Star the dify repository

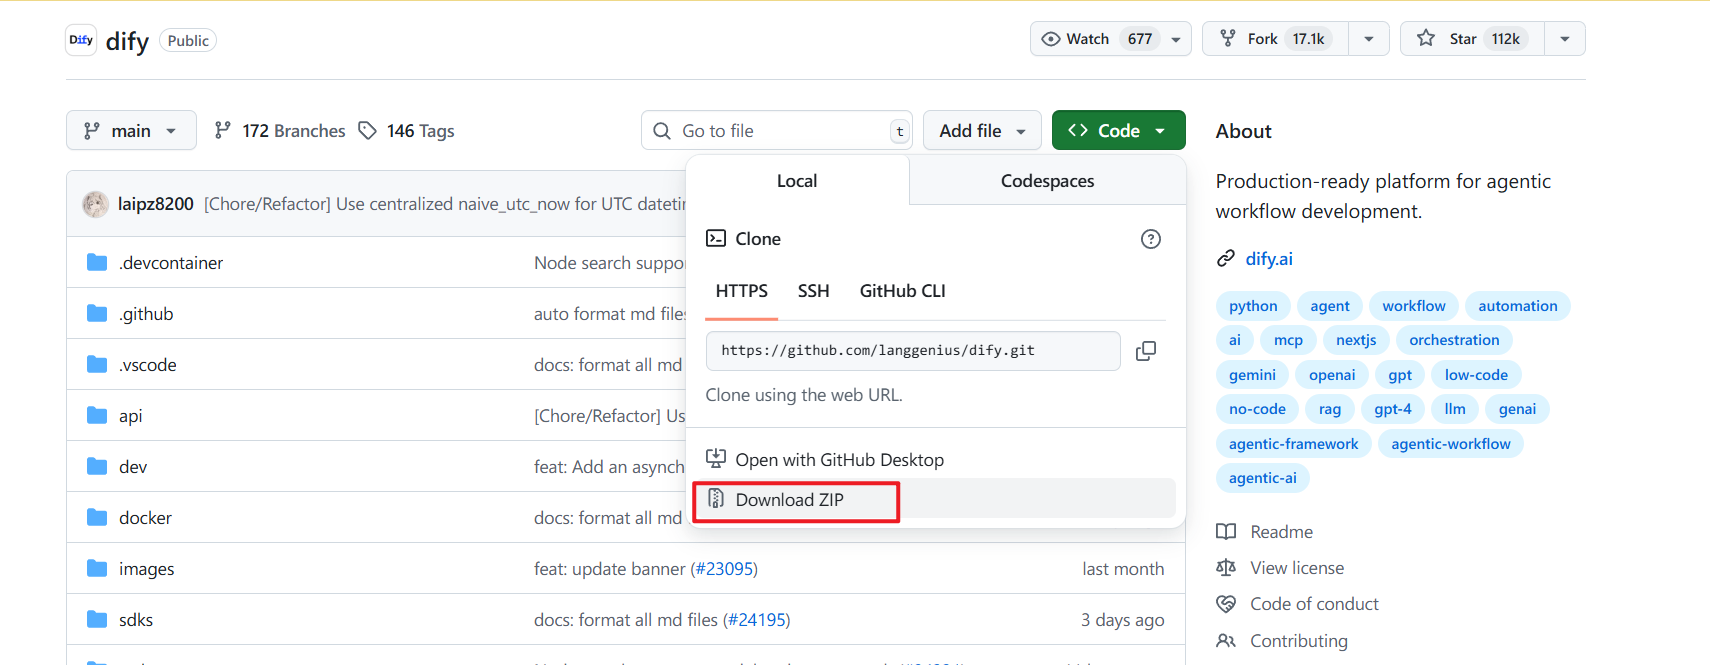point(1472,39)
